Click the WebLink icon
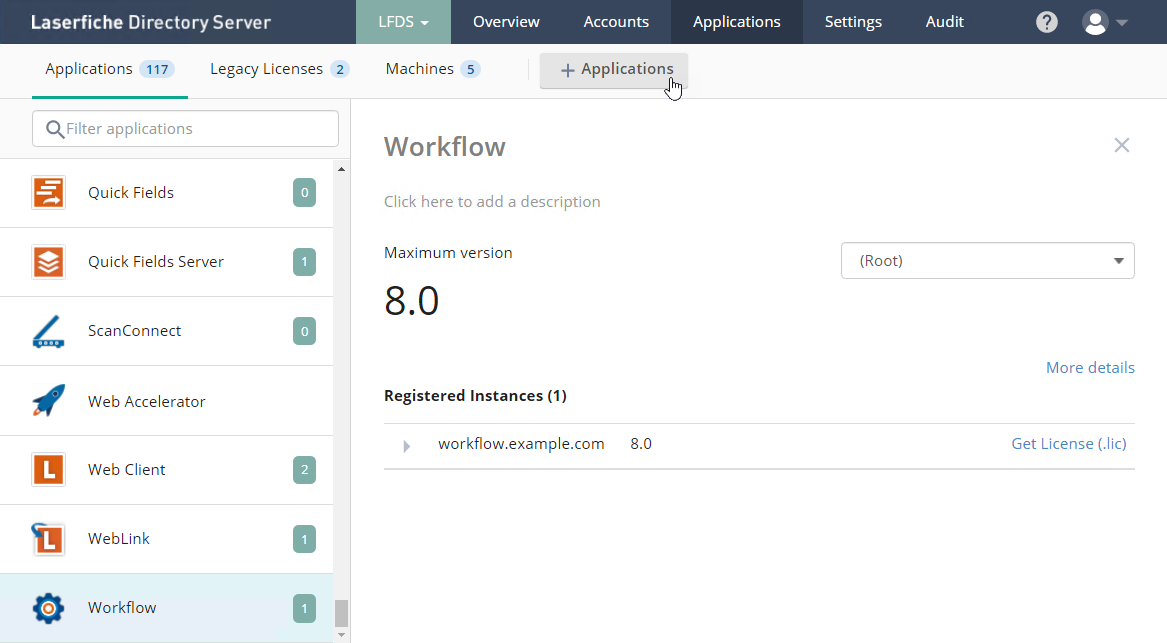The image size is (1167, 643). coord(48,539)
